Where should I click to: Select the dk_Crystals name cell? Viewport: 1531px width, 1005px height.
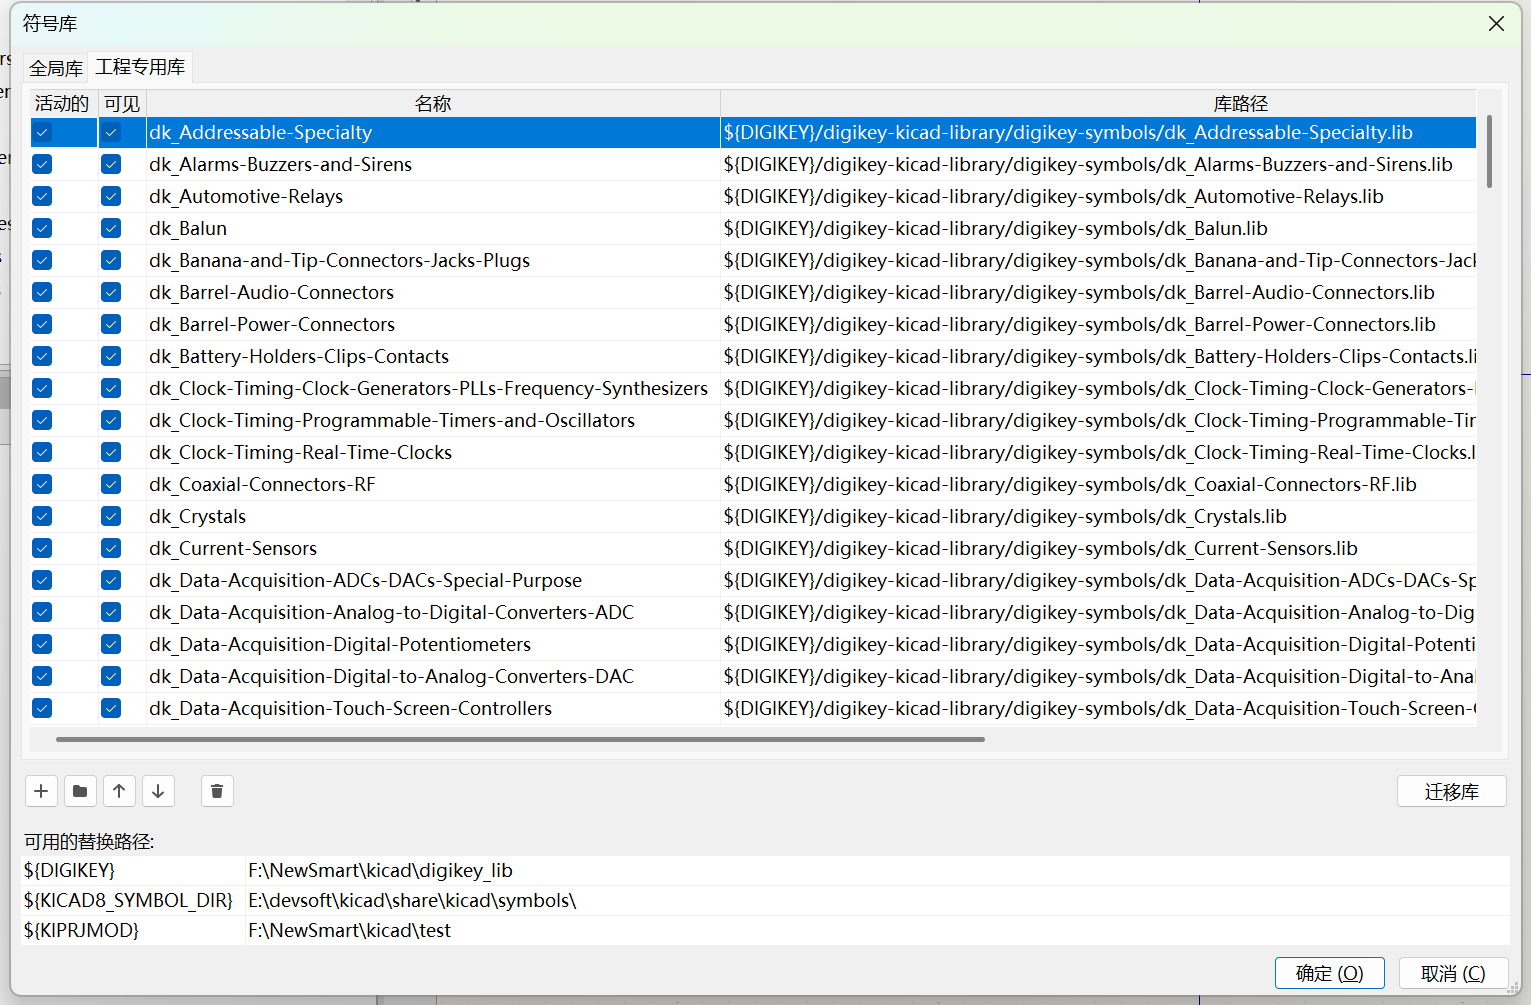[x=433, y=516]
